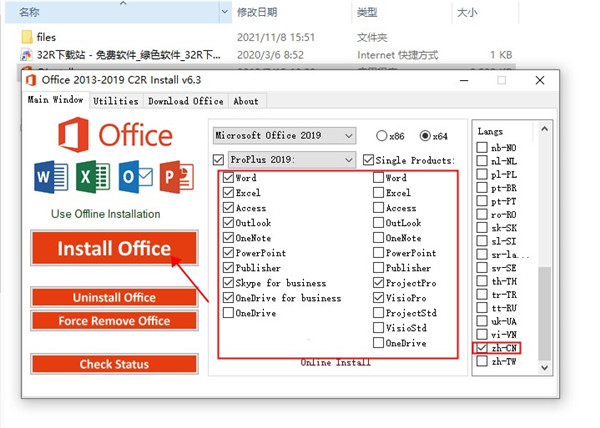Uncheck the zh-CN language checkbox

tap(482, 348)
